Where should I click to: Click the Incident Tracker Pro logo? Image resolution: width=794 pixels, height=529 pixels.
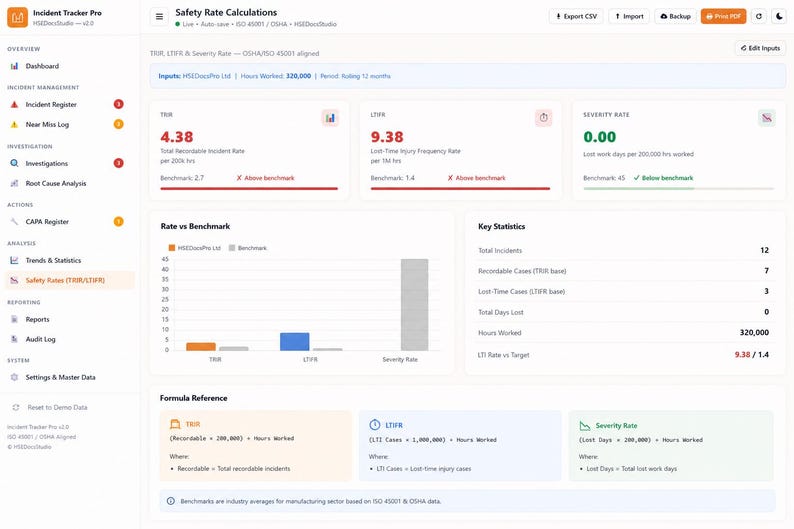[17, 17]
